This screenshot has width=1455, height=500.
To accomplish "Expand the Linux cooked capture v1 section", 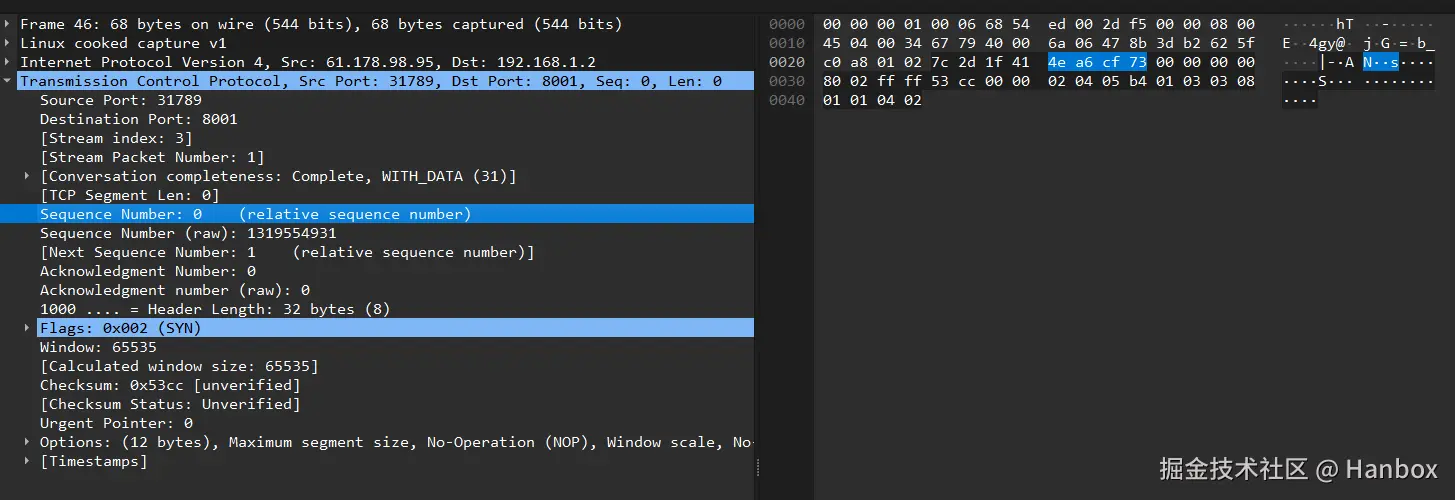I will [x=8, y=43].
